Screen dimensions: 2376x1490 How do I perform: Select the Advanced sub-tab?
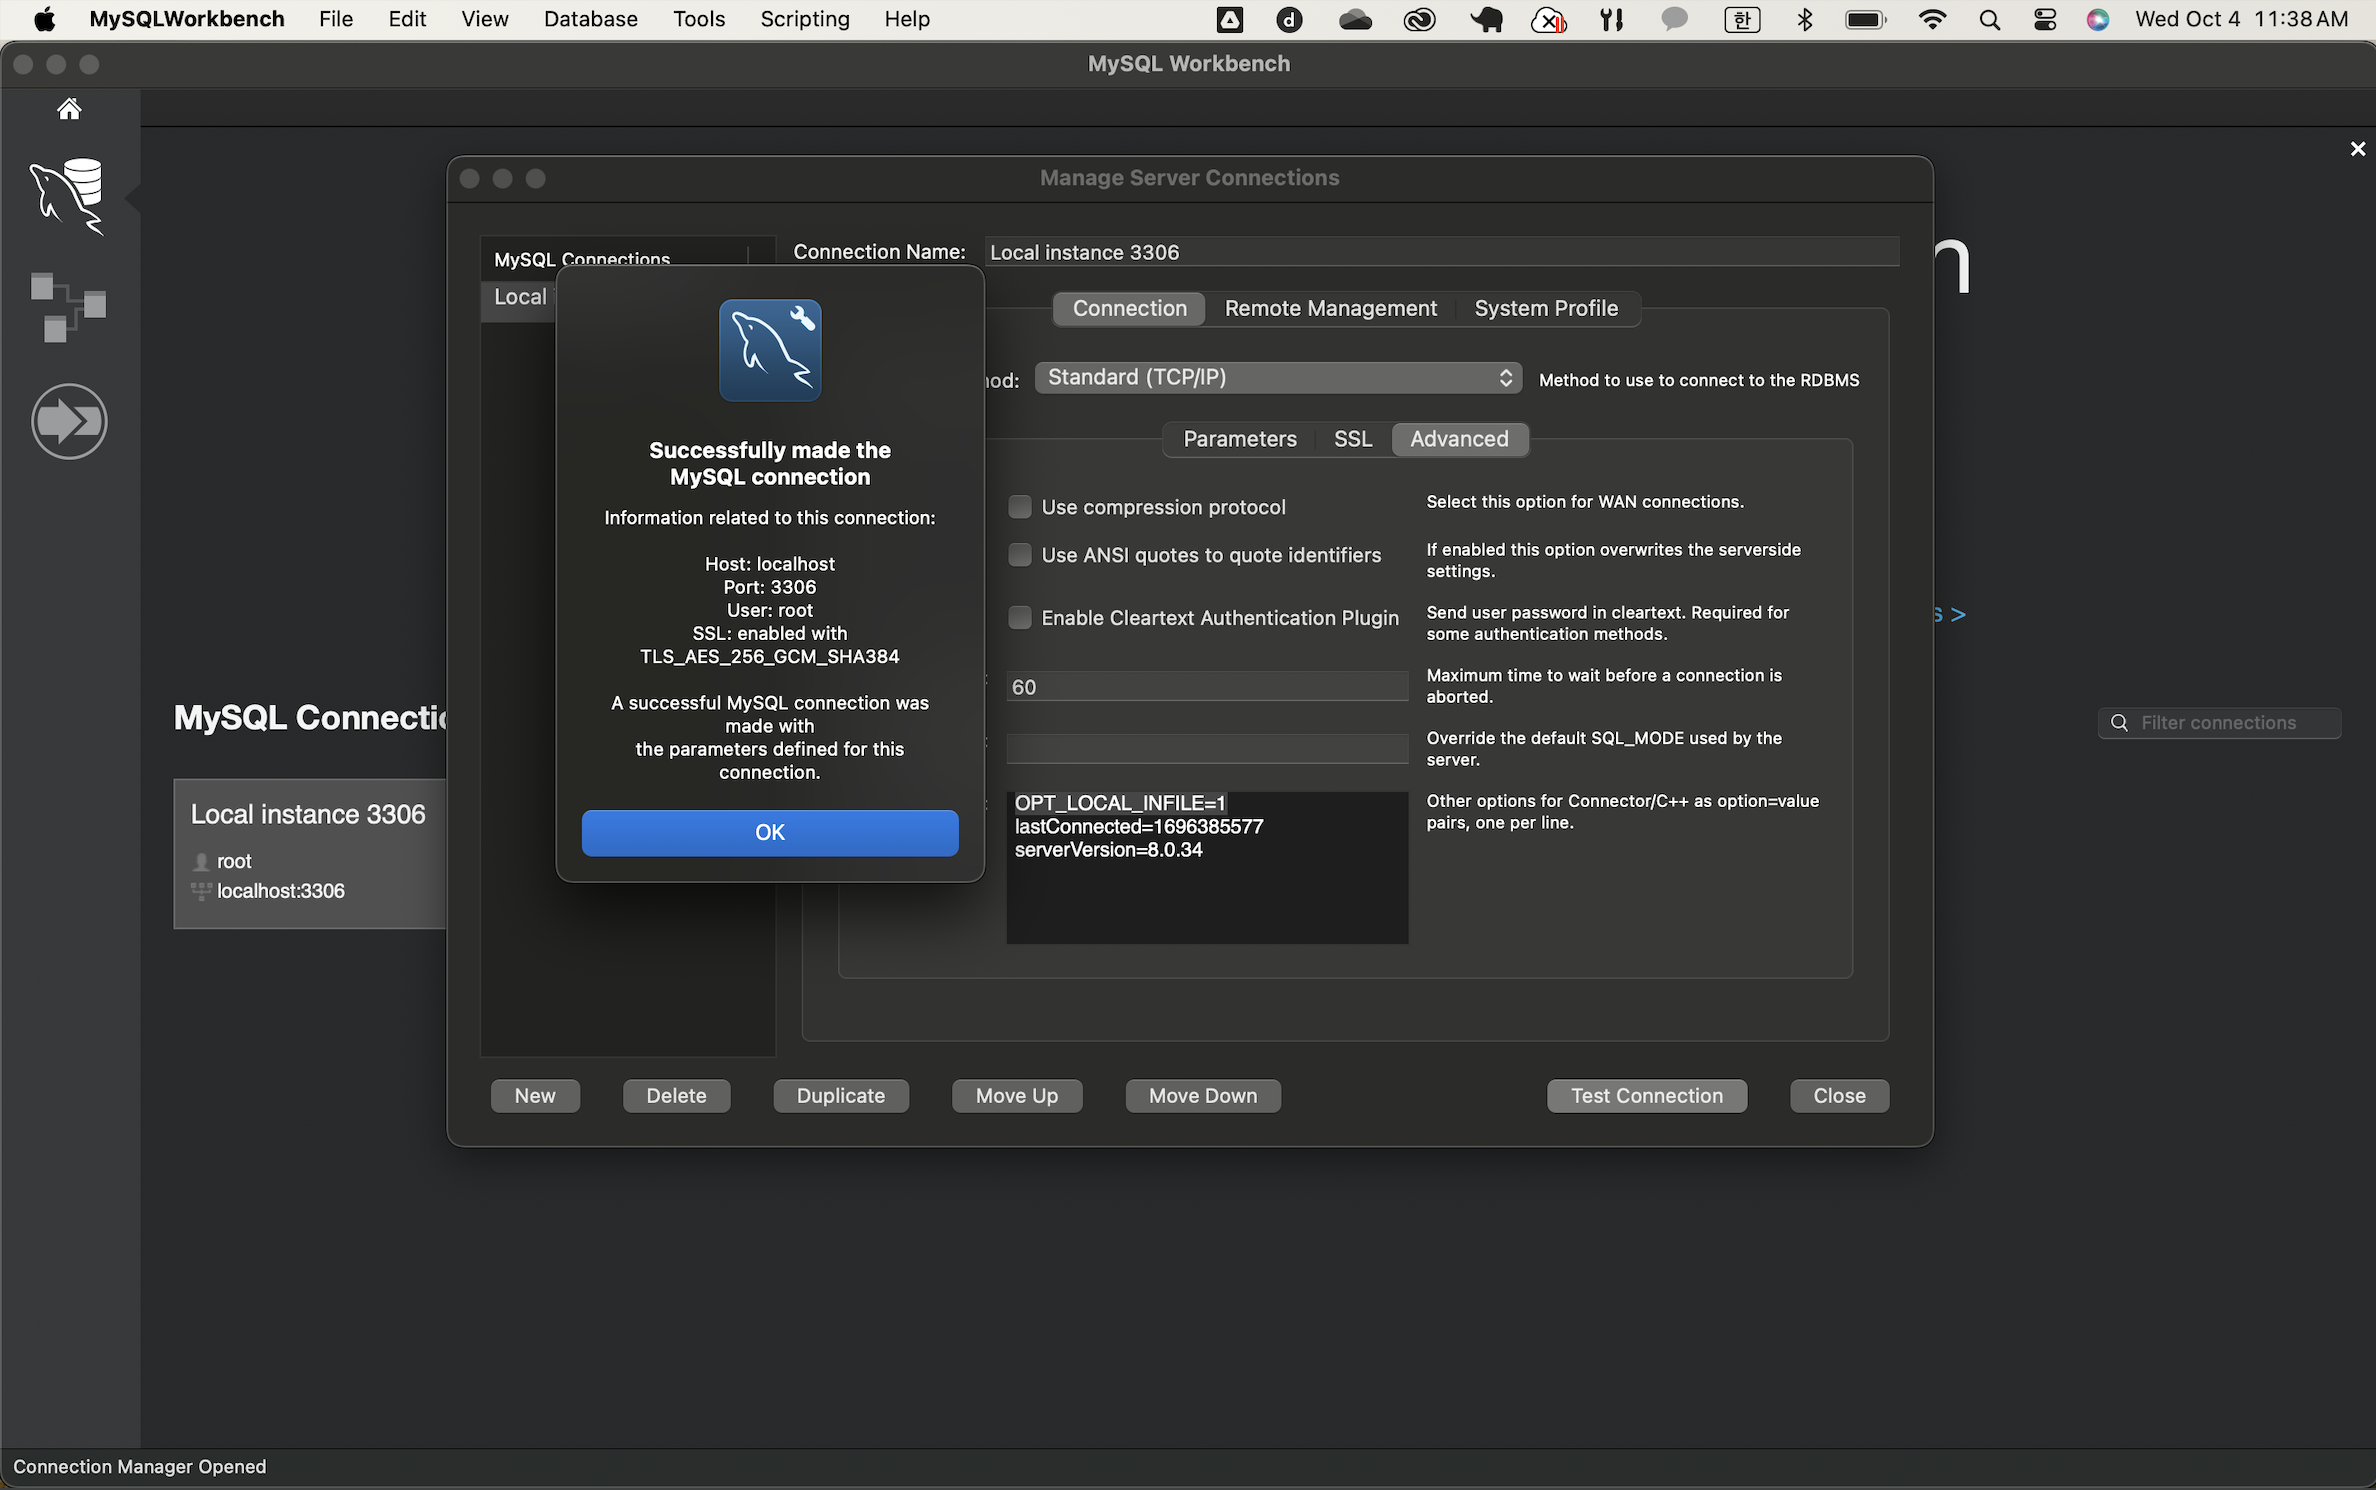pyautogui.click(x=1459, y=439)
